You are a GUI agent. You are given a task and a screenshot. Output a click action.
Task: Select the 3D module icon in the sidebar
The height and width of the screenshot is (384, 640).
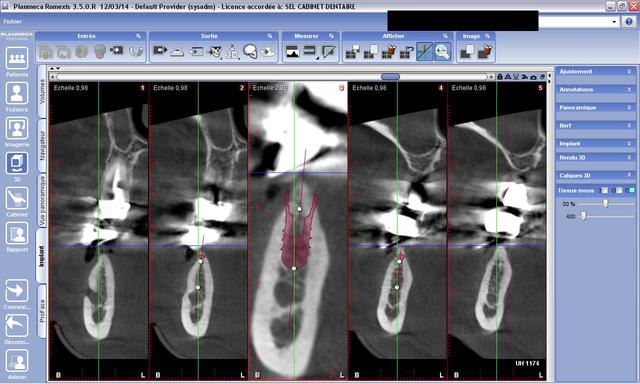[17, 164]
